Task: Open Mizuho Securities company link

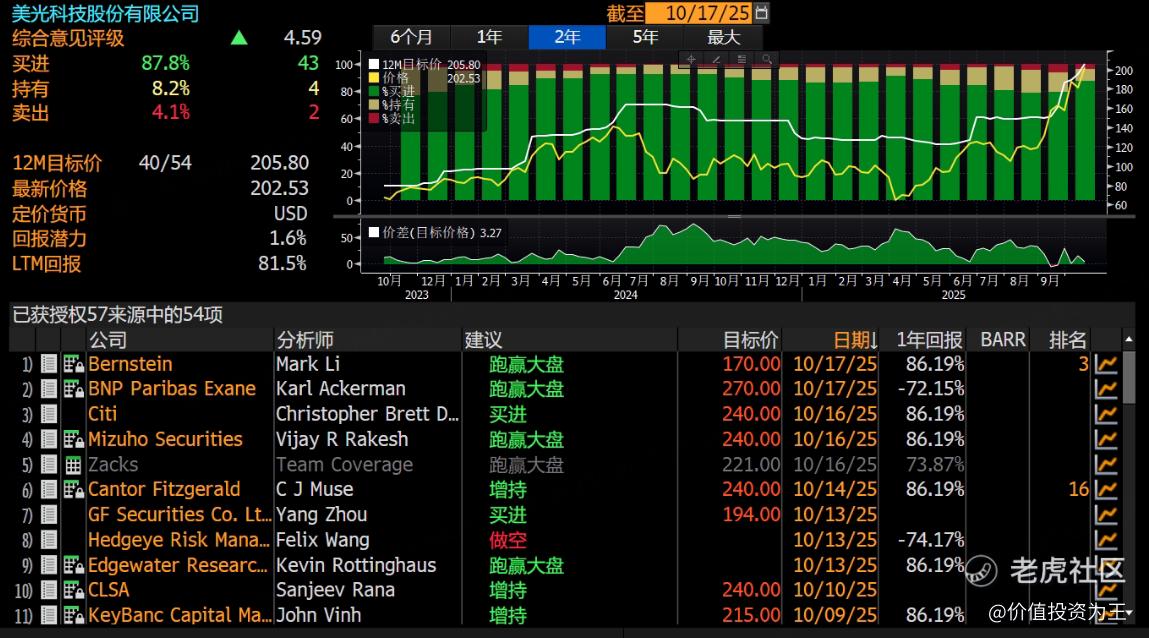Action: click(x=165, y=439)
